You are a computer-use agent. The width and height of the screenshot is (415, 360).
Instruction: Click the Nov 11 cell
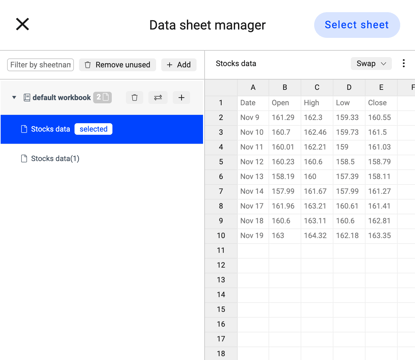(x=253, y=147)
